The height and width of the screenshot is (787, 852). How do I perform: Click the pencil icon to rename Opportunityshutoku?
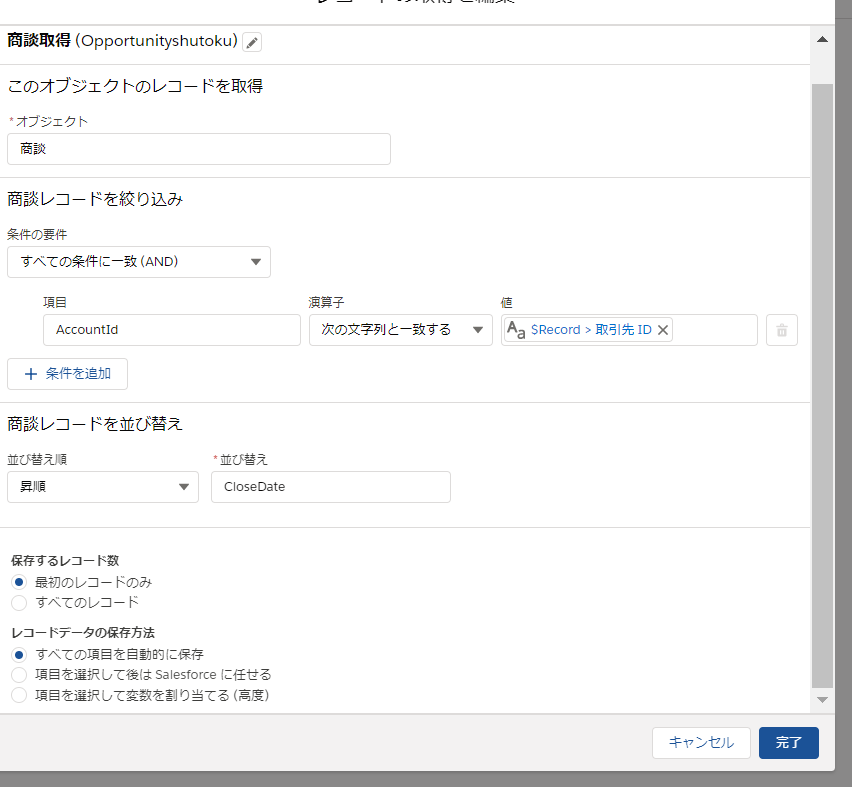point(251,43)
